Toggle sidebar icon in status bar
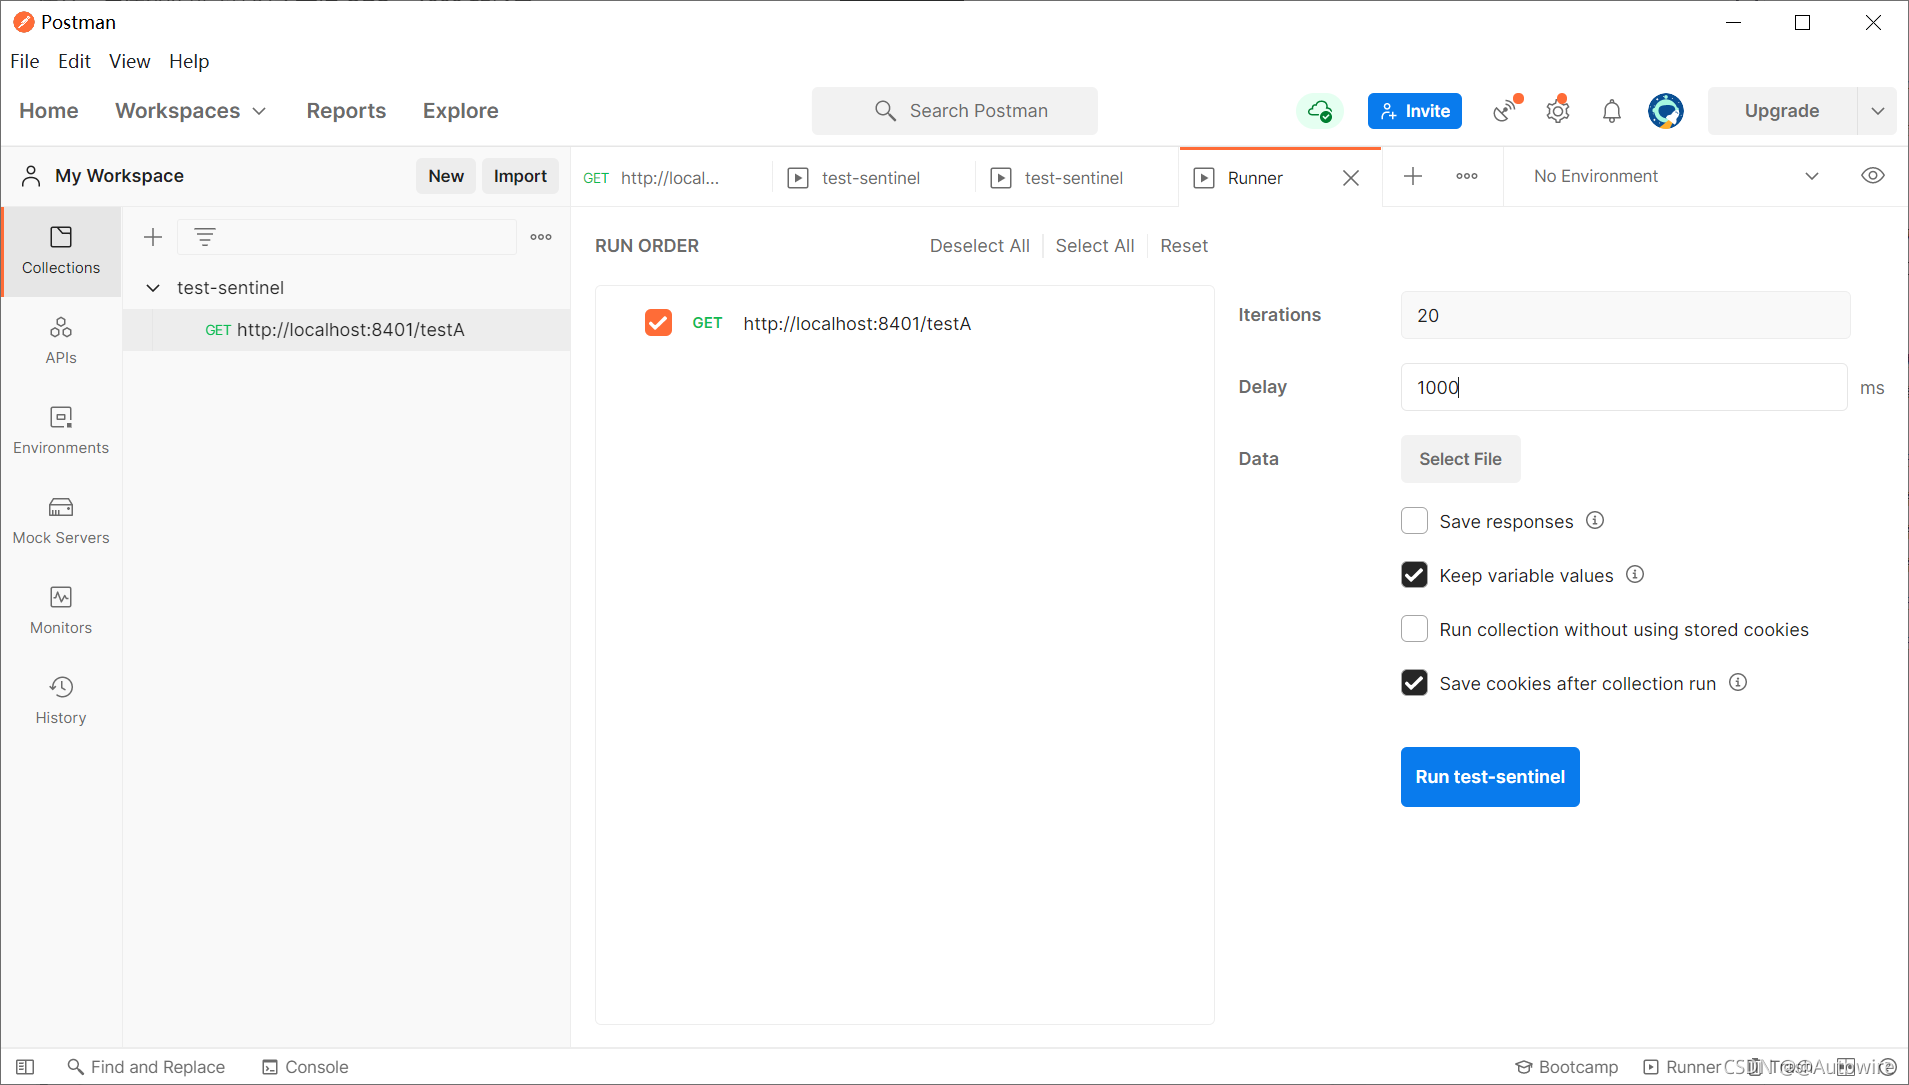 (x=26, y=1067)
